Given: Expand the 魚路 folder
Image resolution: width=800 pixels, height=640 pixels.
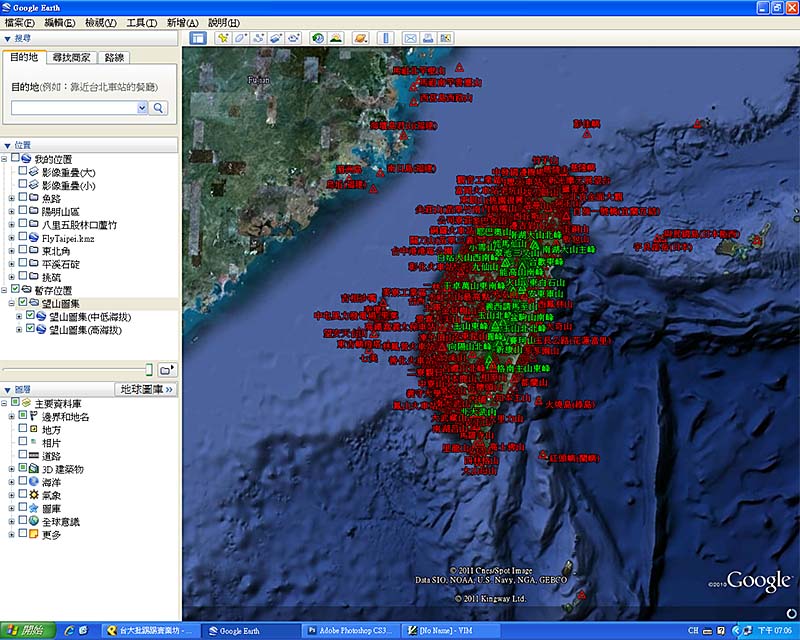Looking at the screenshot, I should [x=11, y=199].
